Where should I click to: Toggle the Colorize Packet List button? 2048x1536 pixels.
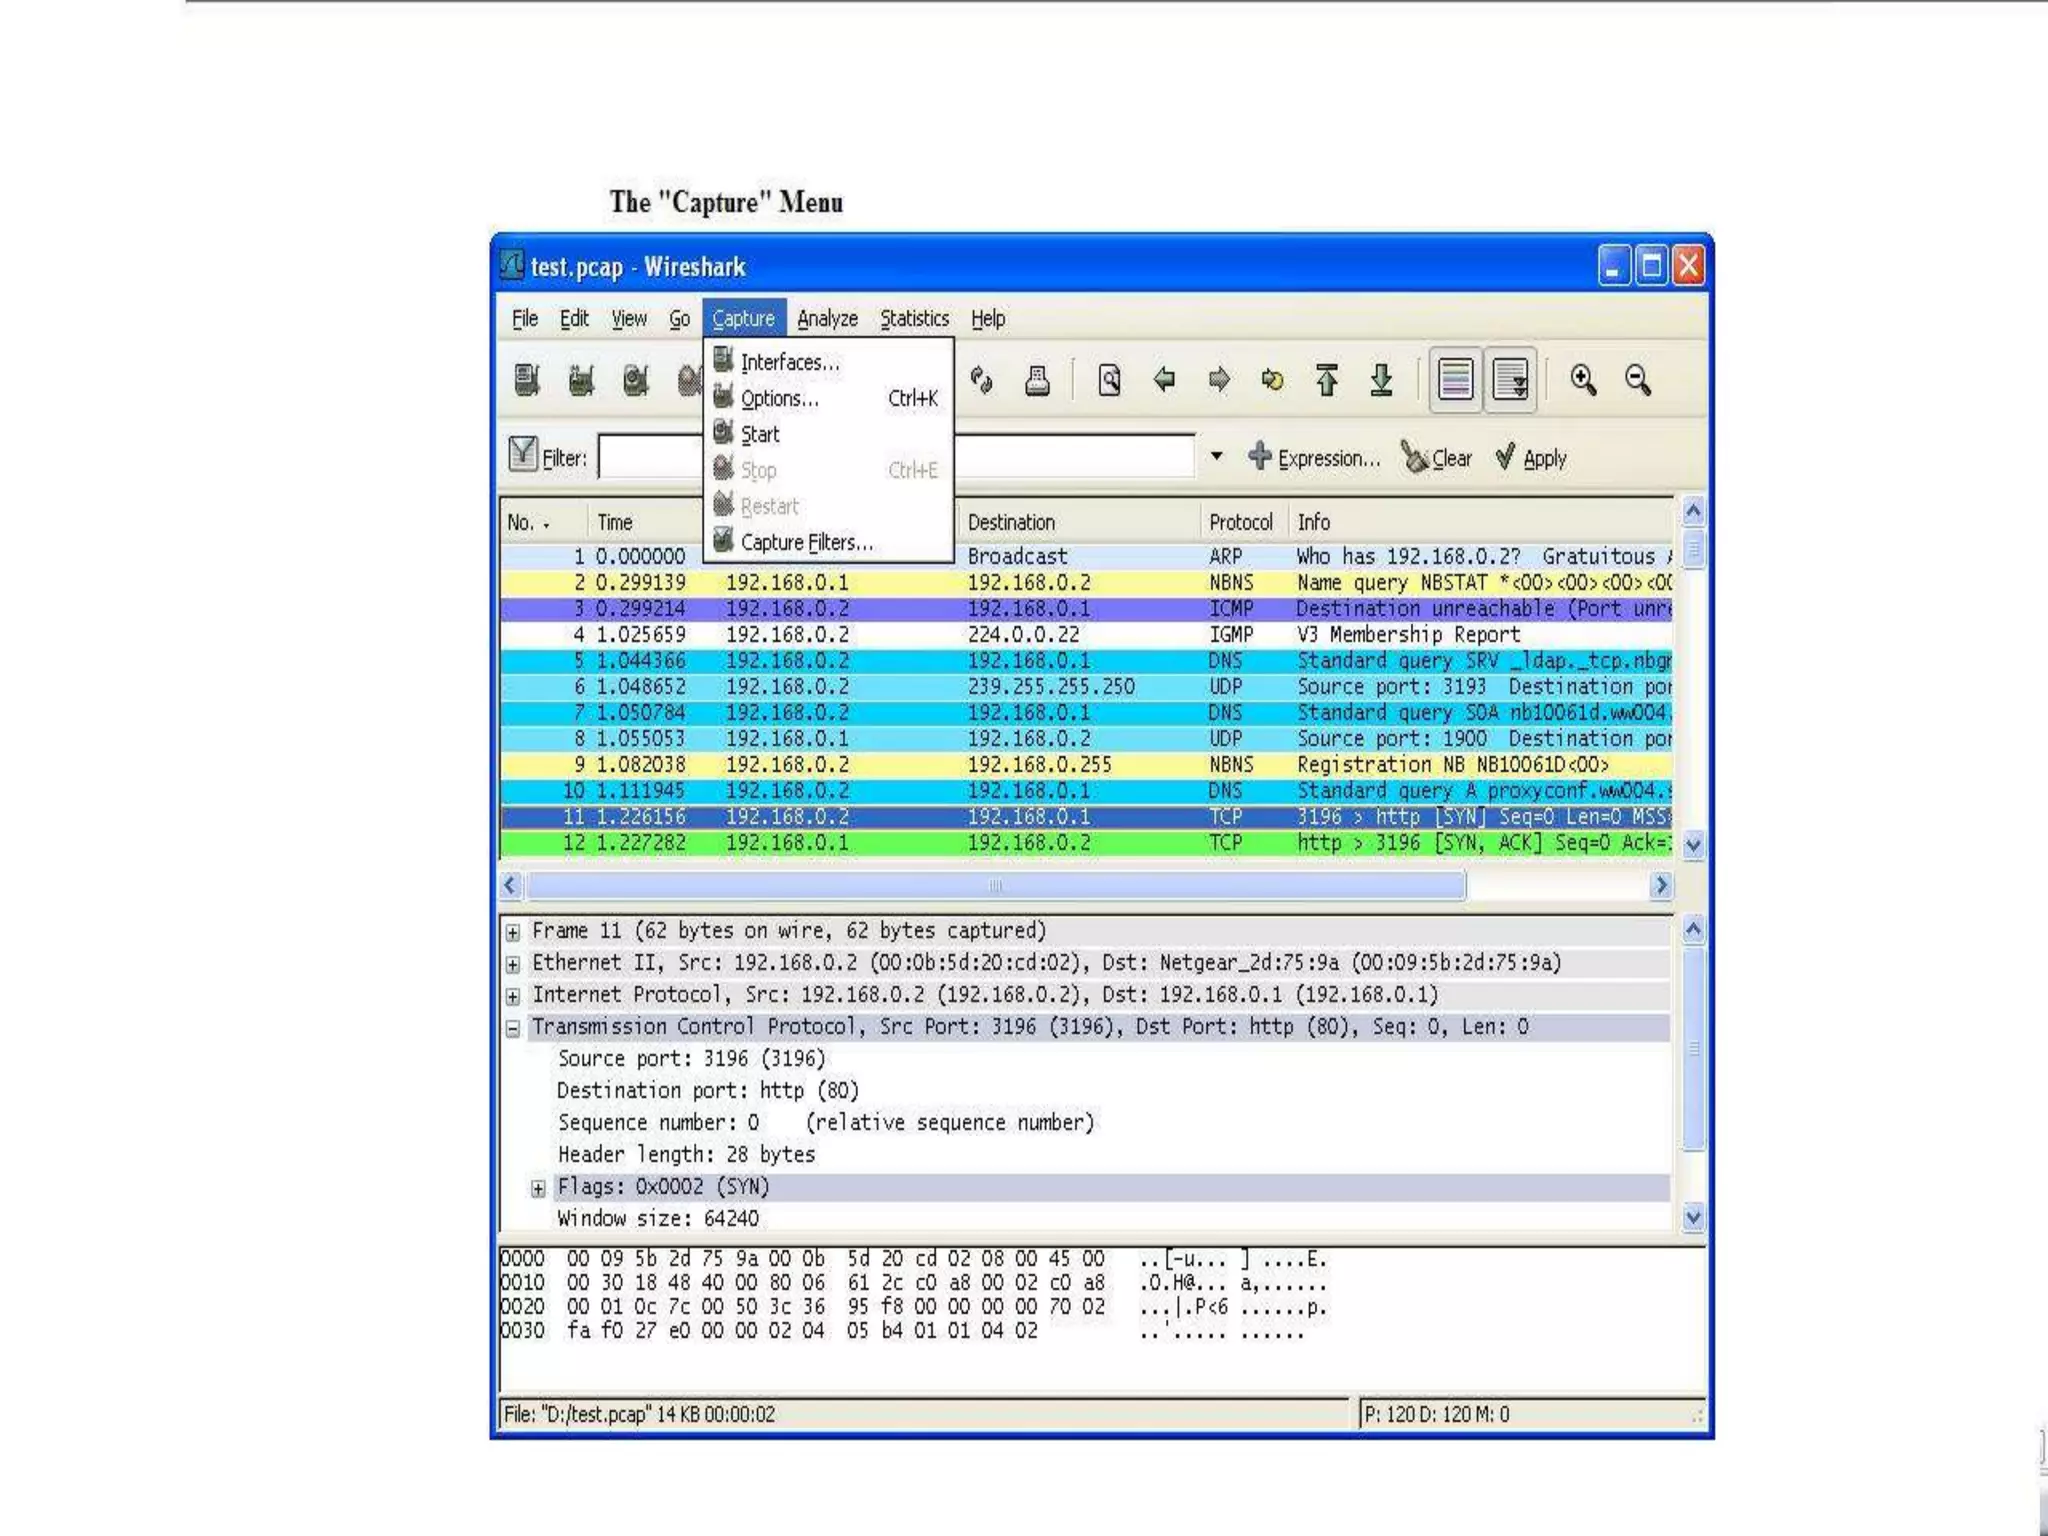(x=1455, y=380)
